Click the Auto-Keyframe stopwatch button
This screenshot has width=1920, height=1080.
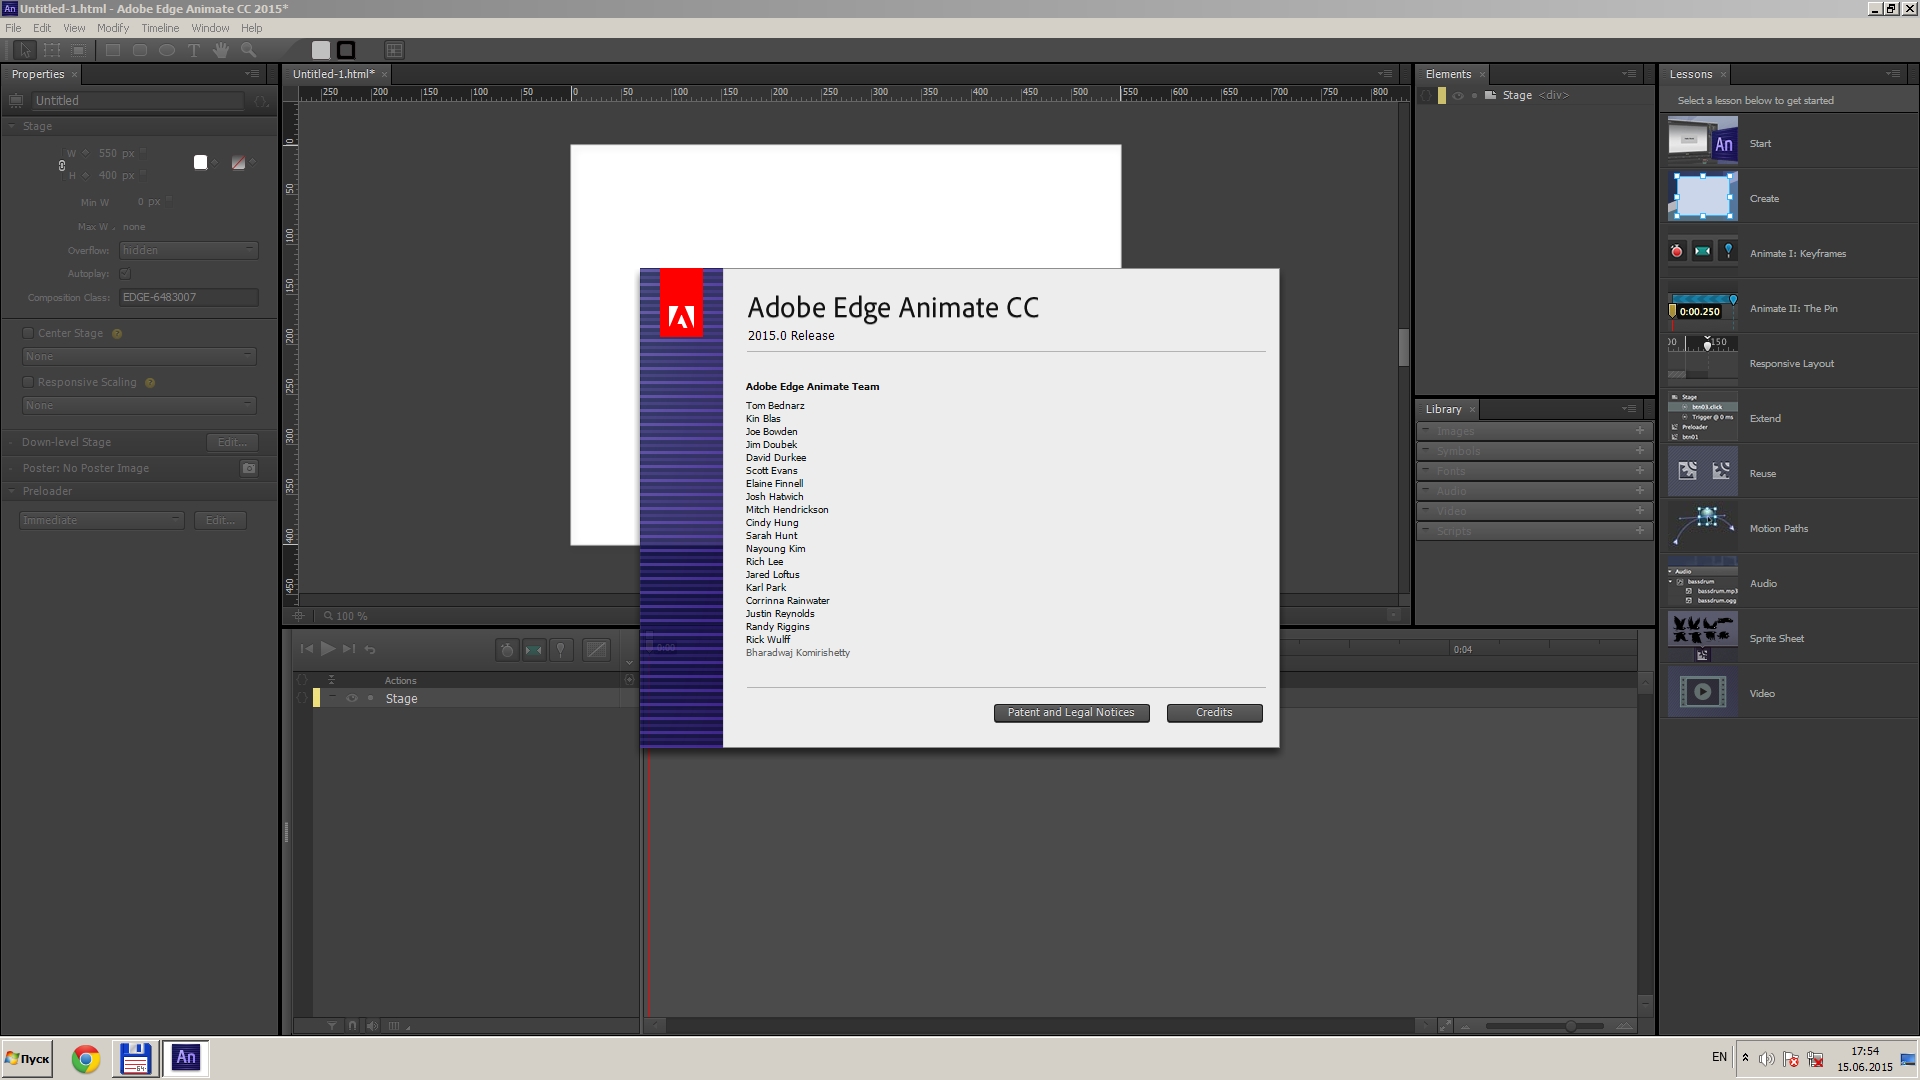point(507,650)
